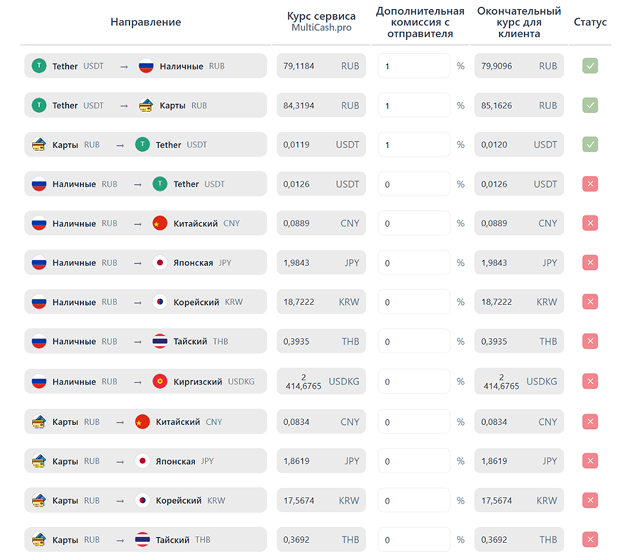Click the Kyrgyz flag icon in USDKG row
The height and width of the screenshot is (558, 626).
click(x=160, y=382)
